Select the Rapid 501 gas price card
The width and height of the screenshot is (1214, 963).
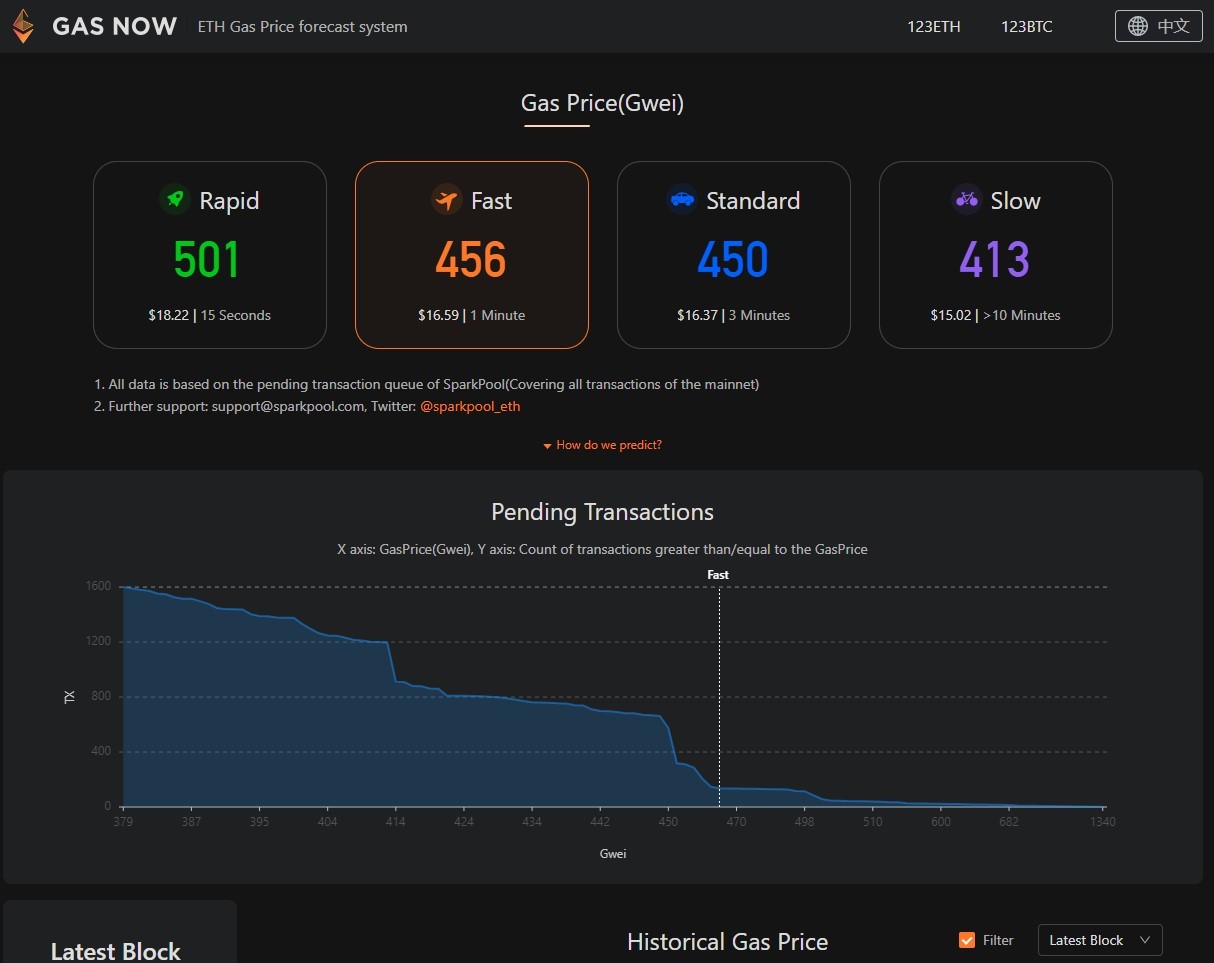[x=210, y=255]
